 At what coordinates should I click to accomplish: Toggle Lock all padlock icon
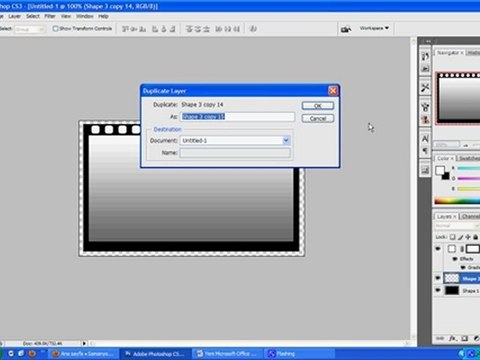click(476, 237)
